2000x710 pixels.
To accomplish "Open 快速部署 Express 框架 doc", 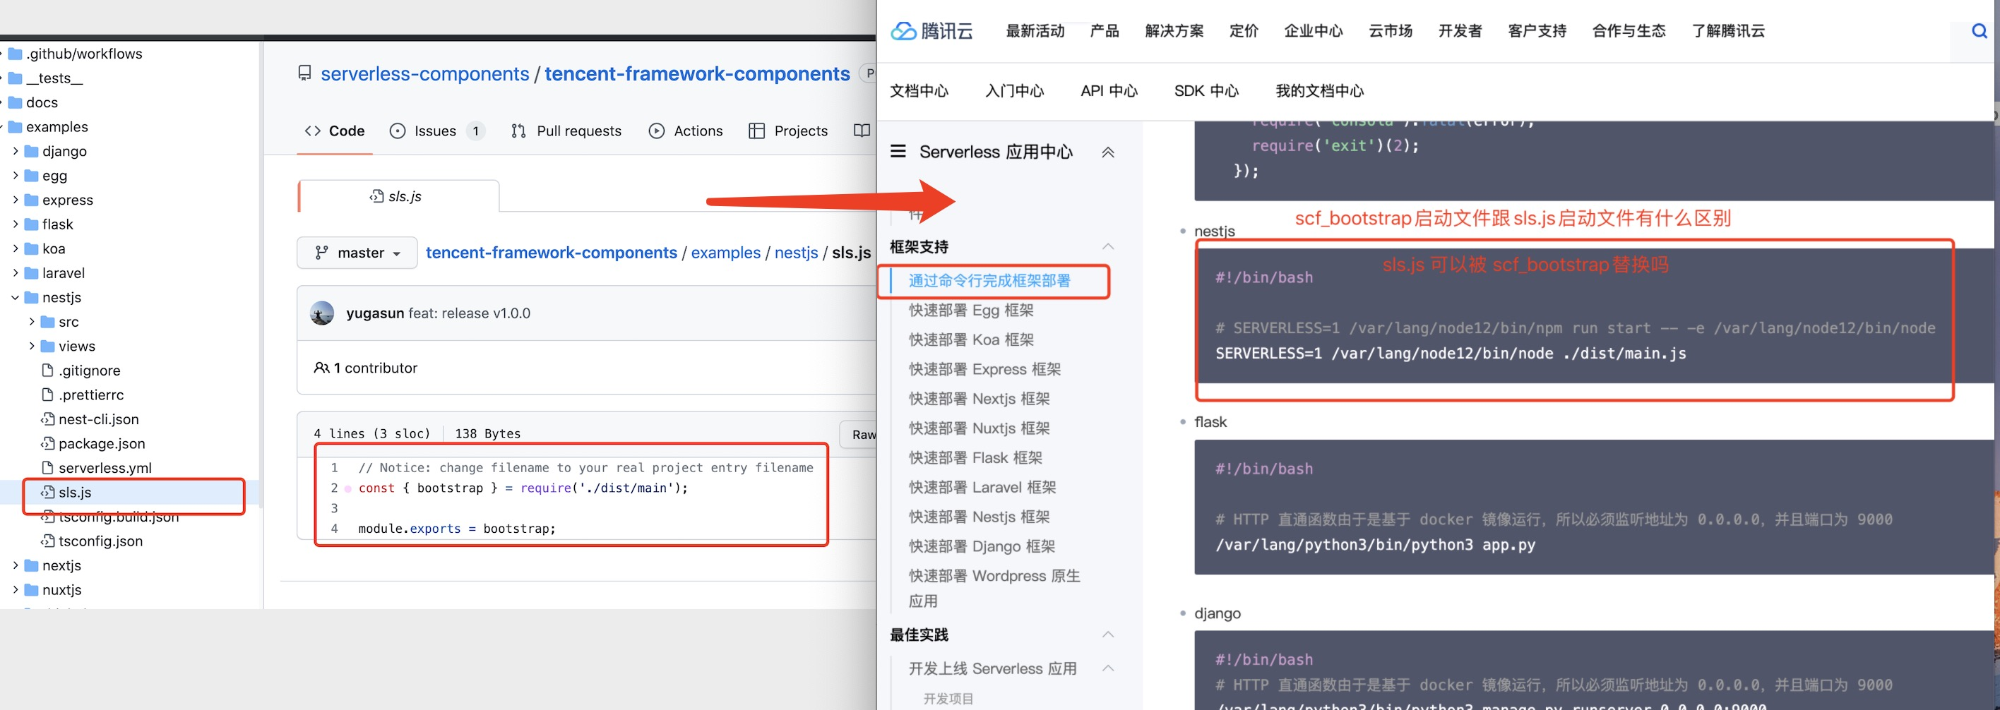I will (x=985, y=369).
